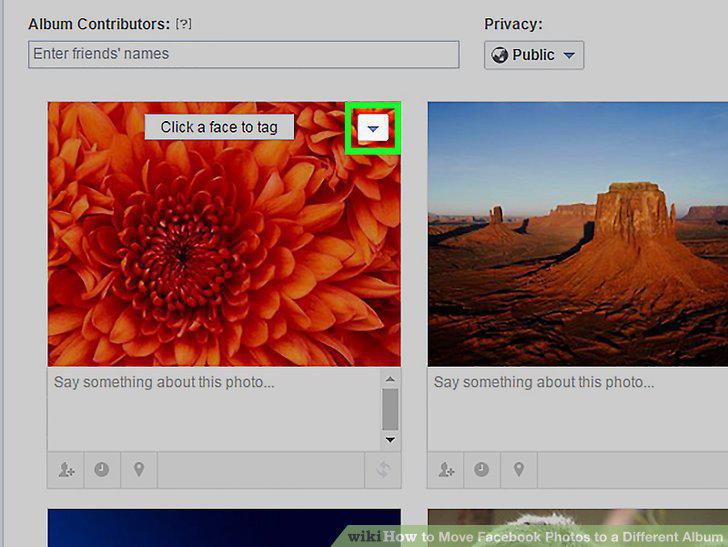Select the desert butte photo thumbnail
The width and height of the screenshot is (728, 547).
(578, 234)
